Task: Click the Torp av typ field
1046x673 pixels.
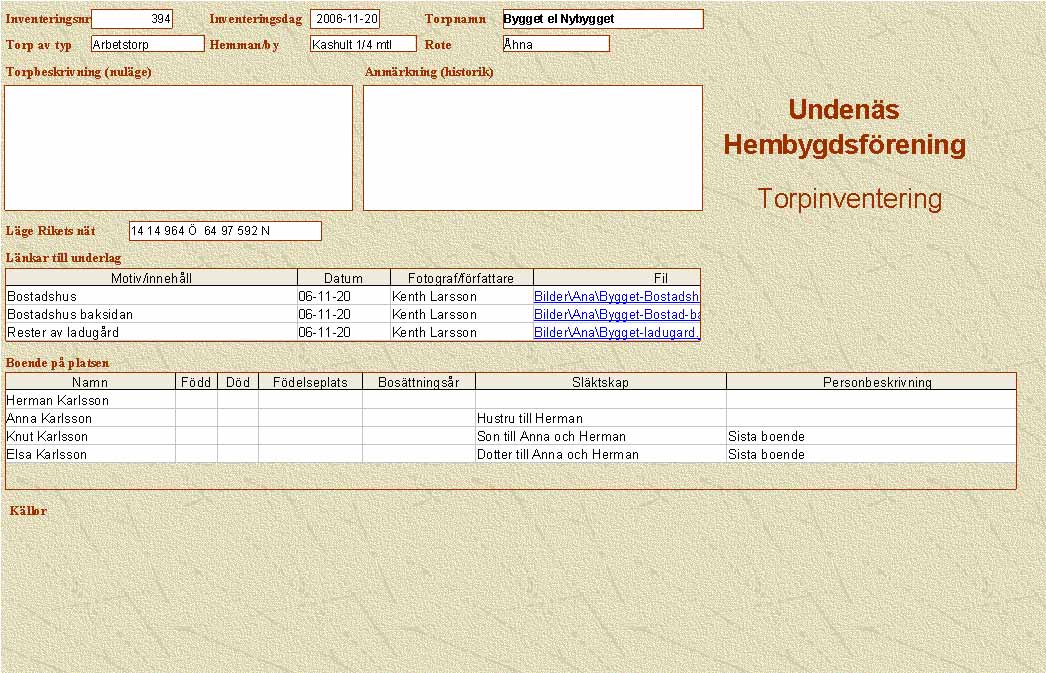Action: pos(147,44)
